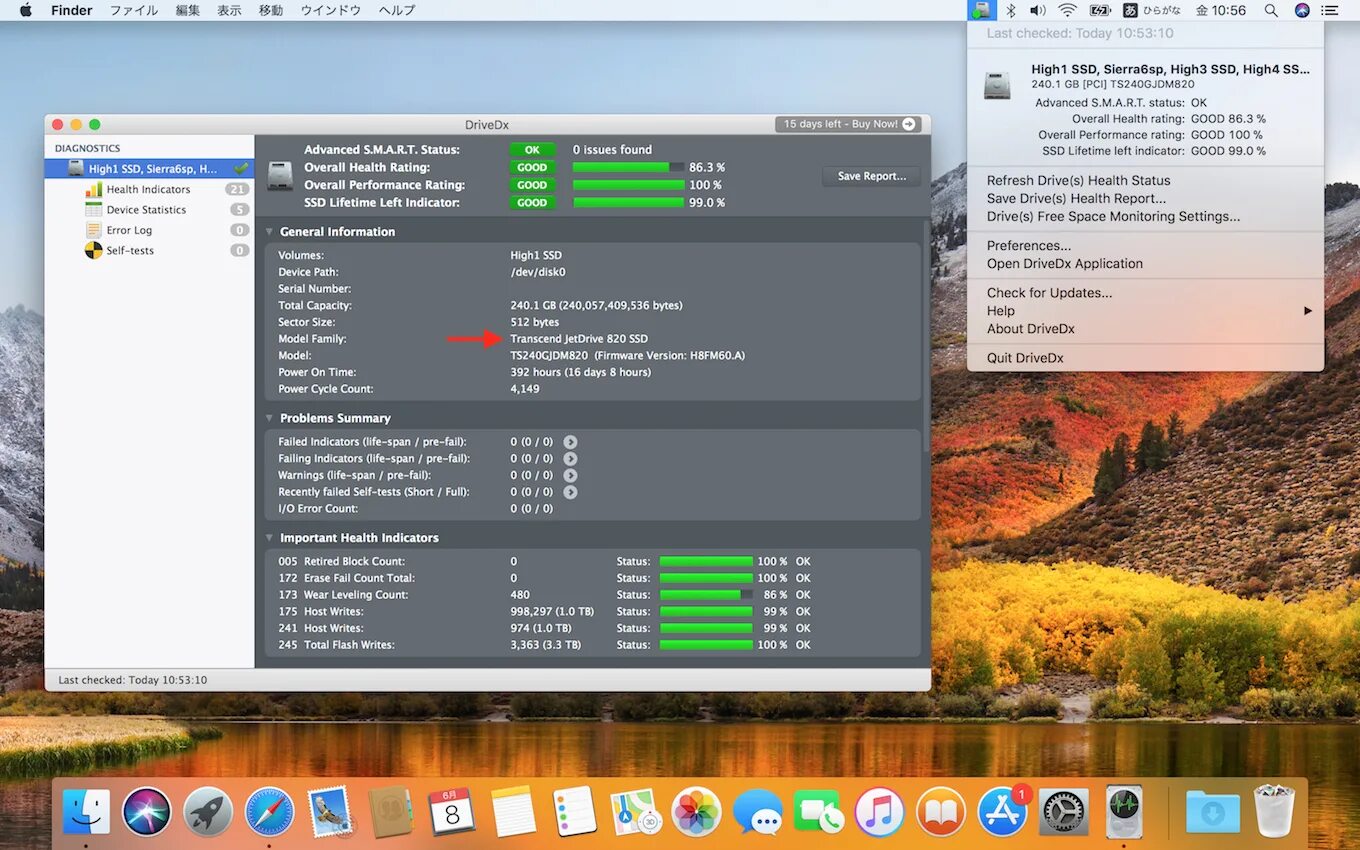Open System Preferences from the Dock

(1064, 811)
